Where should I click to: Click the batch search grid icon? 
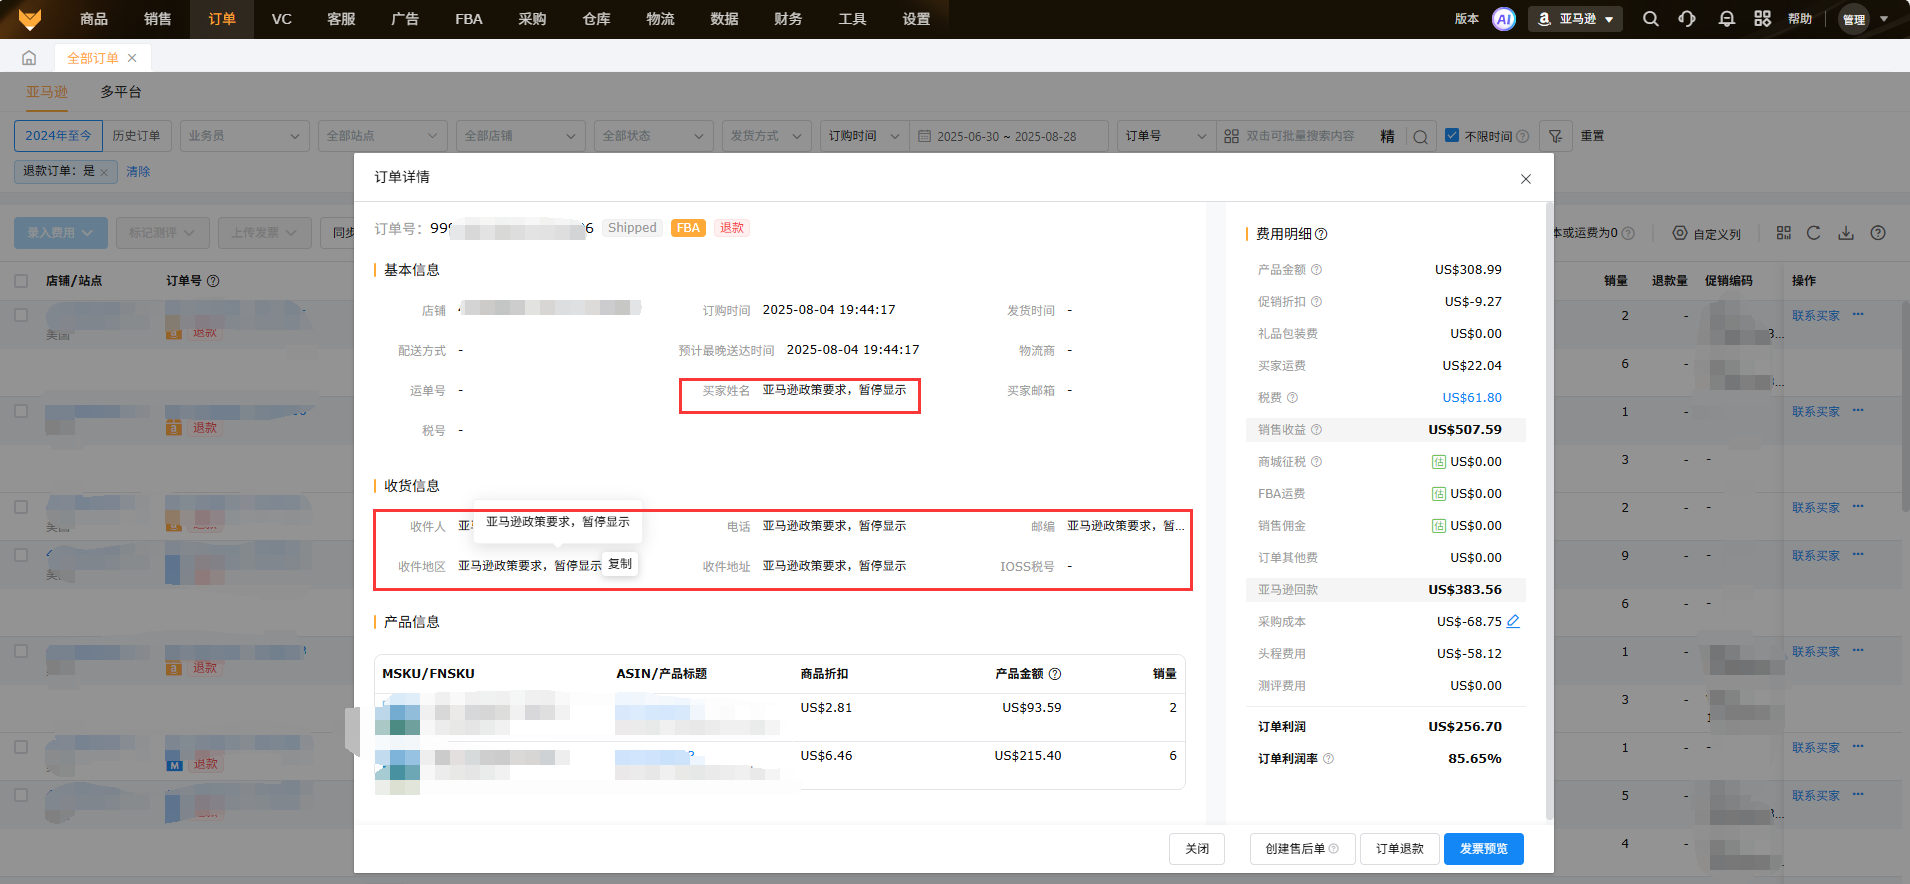pyautogui.click(x=1232, y=136)
